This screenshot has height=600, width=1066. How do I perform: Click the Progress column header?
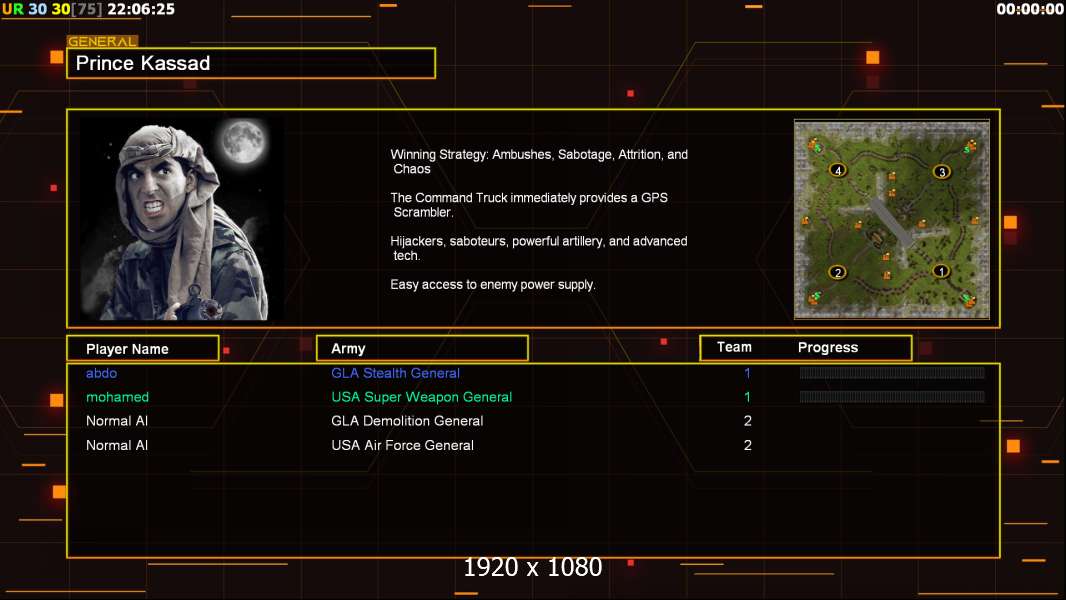coord(828,347)
